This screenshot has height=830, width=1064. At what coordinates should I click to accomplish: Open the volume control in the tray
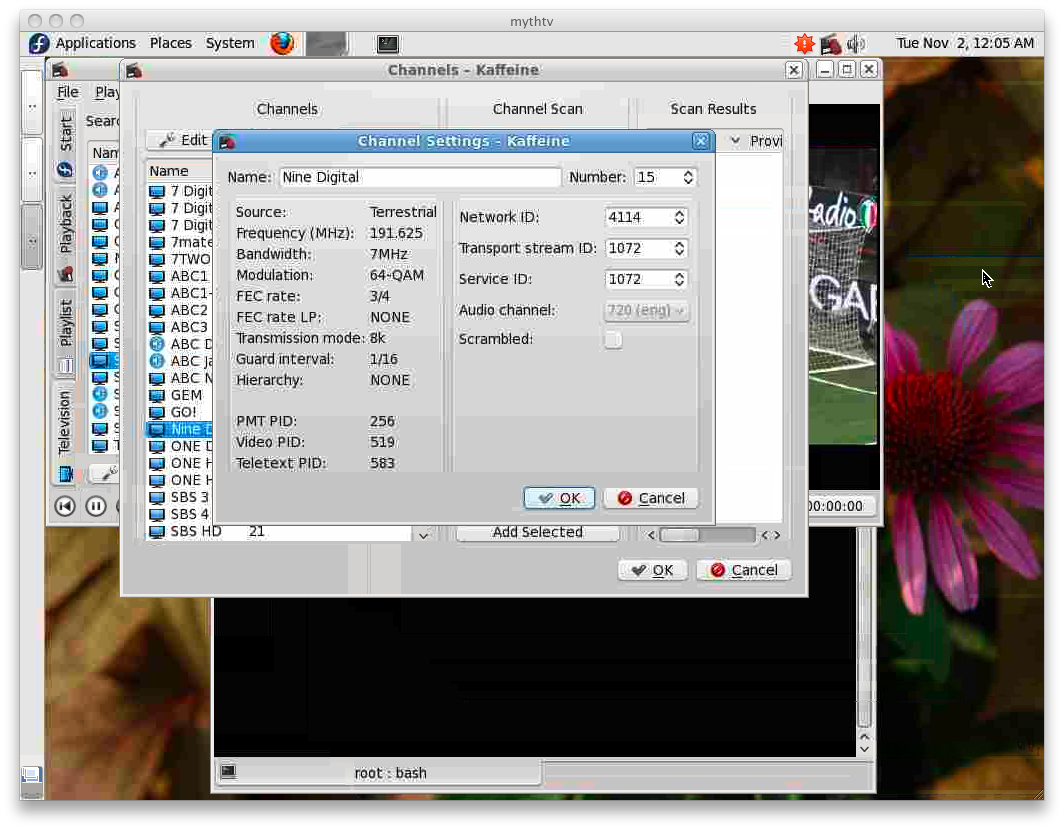pyautogui.click(x=855, y=43)
